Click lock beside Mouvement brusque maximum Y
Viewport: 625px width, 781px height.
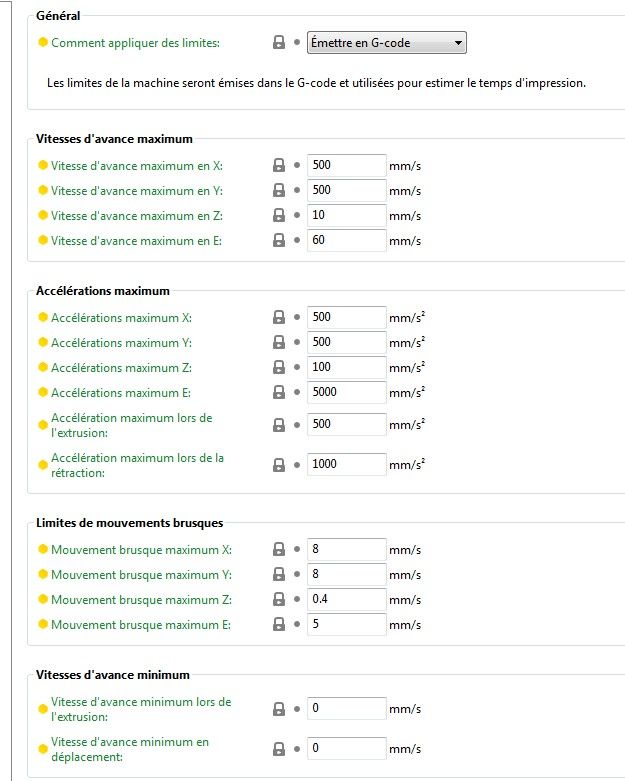[280, 575]
